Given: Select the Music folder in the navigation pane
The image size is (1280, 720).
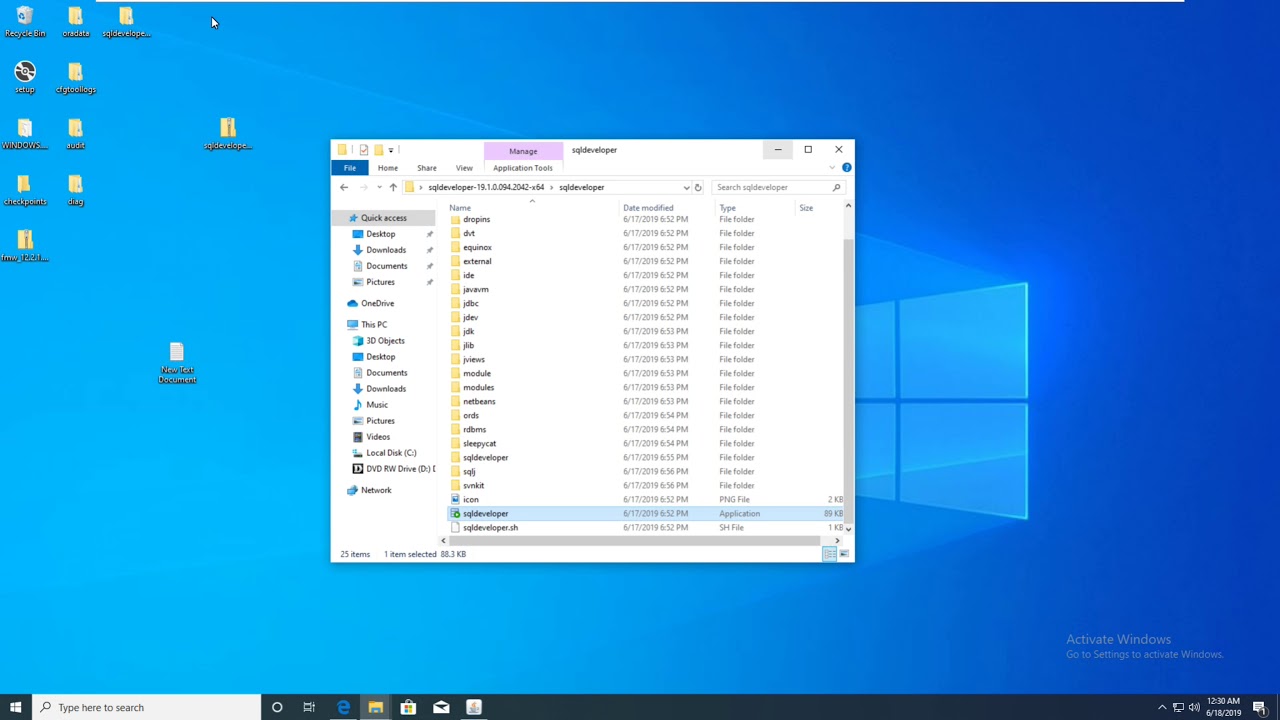Looking at the screenshot, I should 377,405.
